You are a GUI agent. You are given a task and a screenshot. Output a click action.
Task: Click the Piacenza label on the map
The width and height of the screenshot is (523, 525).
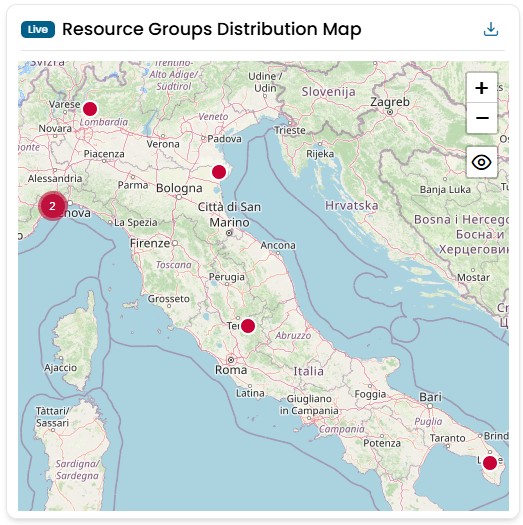104,154
